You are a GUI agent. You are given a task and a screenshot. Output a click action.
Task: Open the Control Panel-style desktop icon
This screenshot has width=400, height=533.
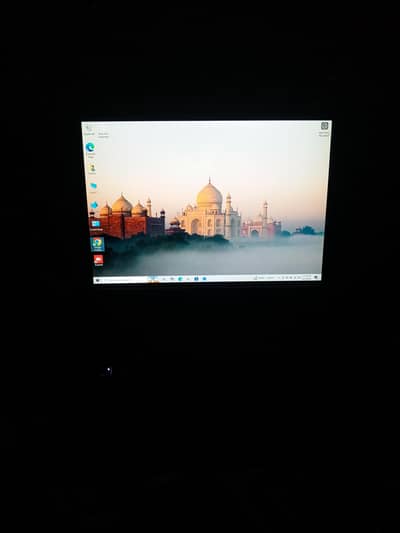pos(96,225)
